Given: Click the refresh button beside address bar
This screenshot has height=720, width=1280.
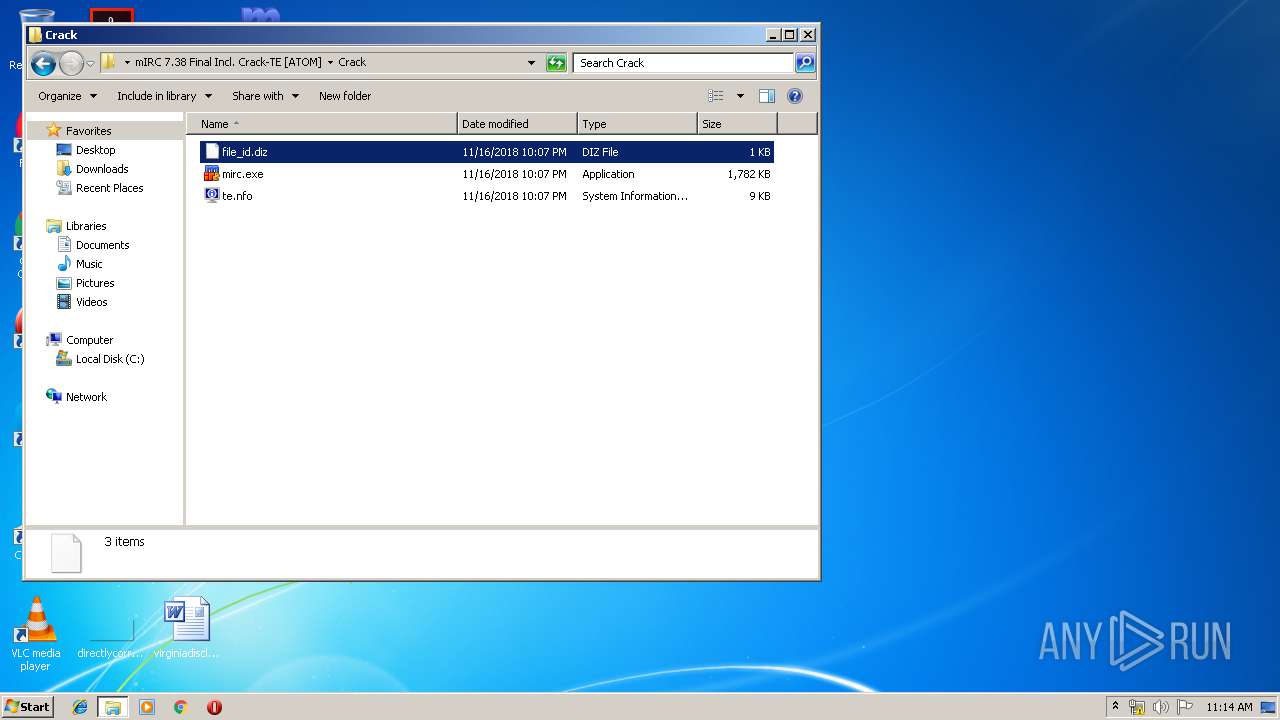Looking at the screenshot, I should (556, 63).
